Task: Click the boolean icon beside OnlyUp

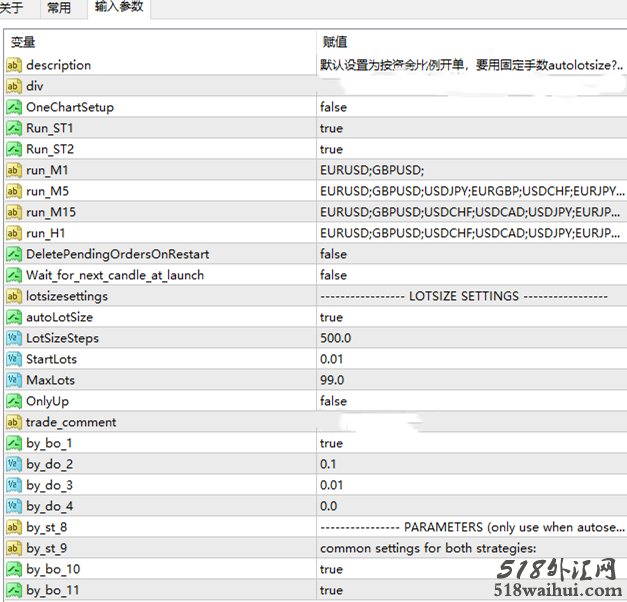Action: [x=14, y=401]
